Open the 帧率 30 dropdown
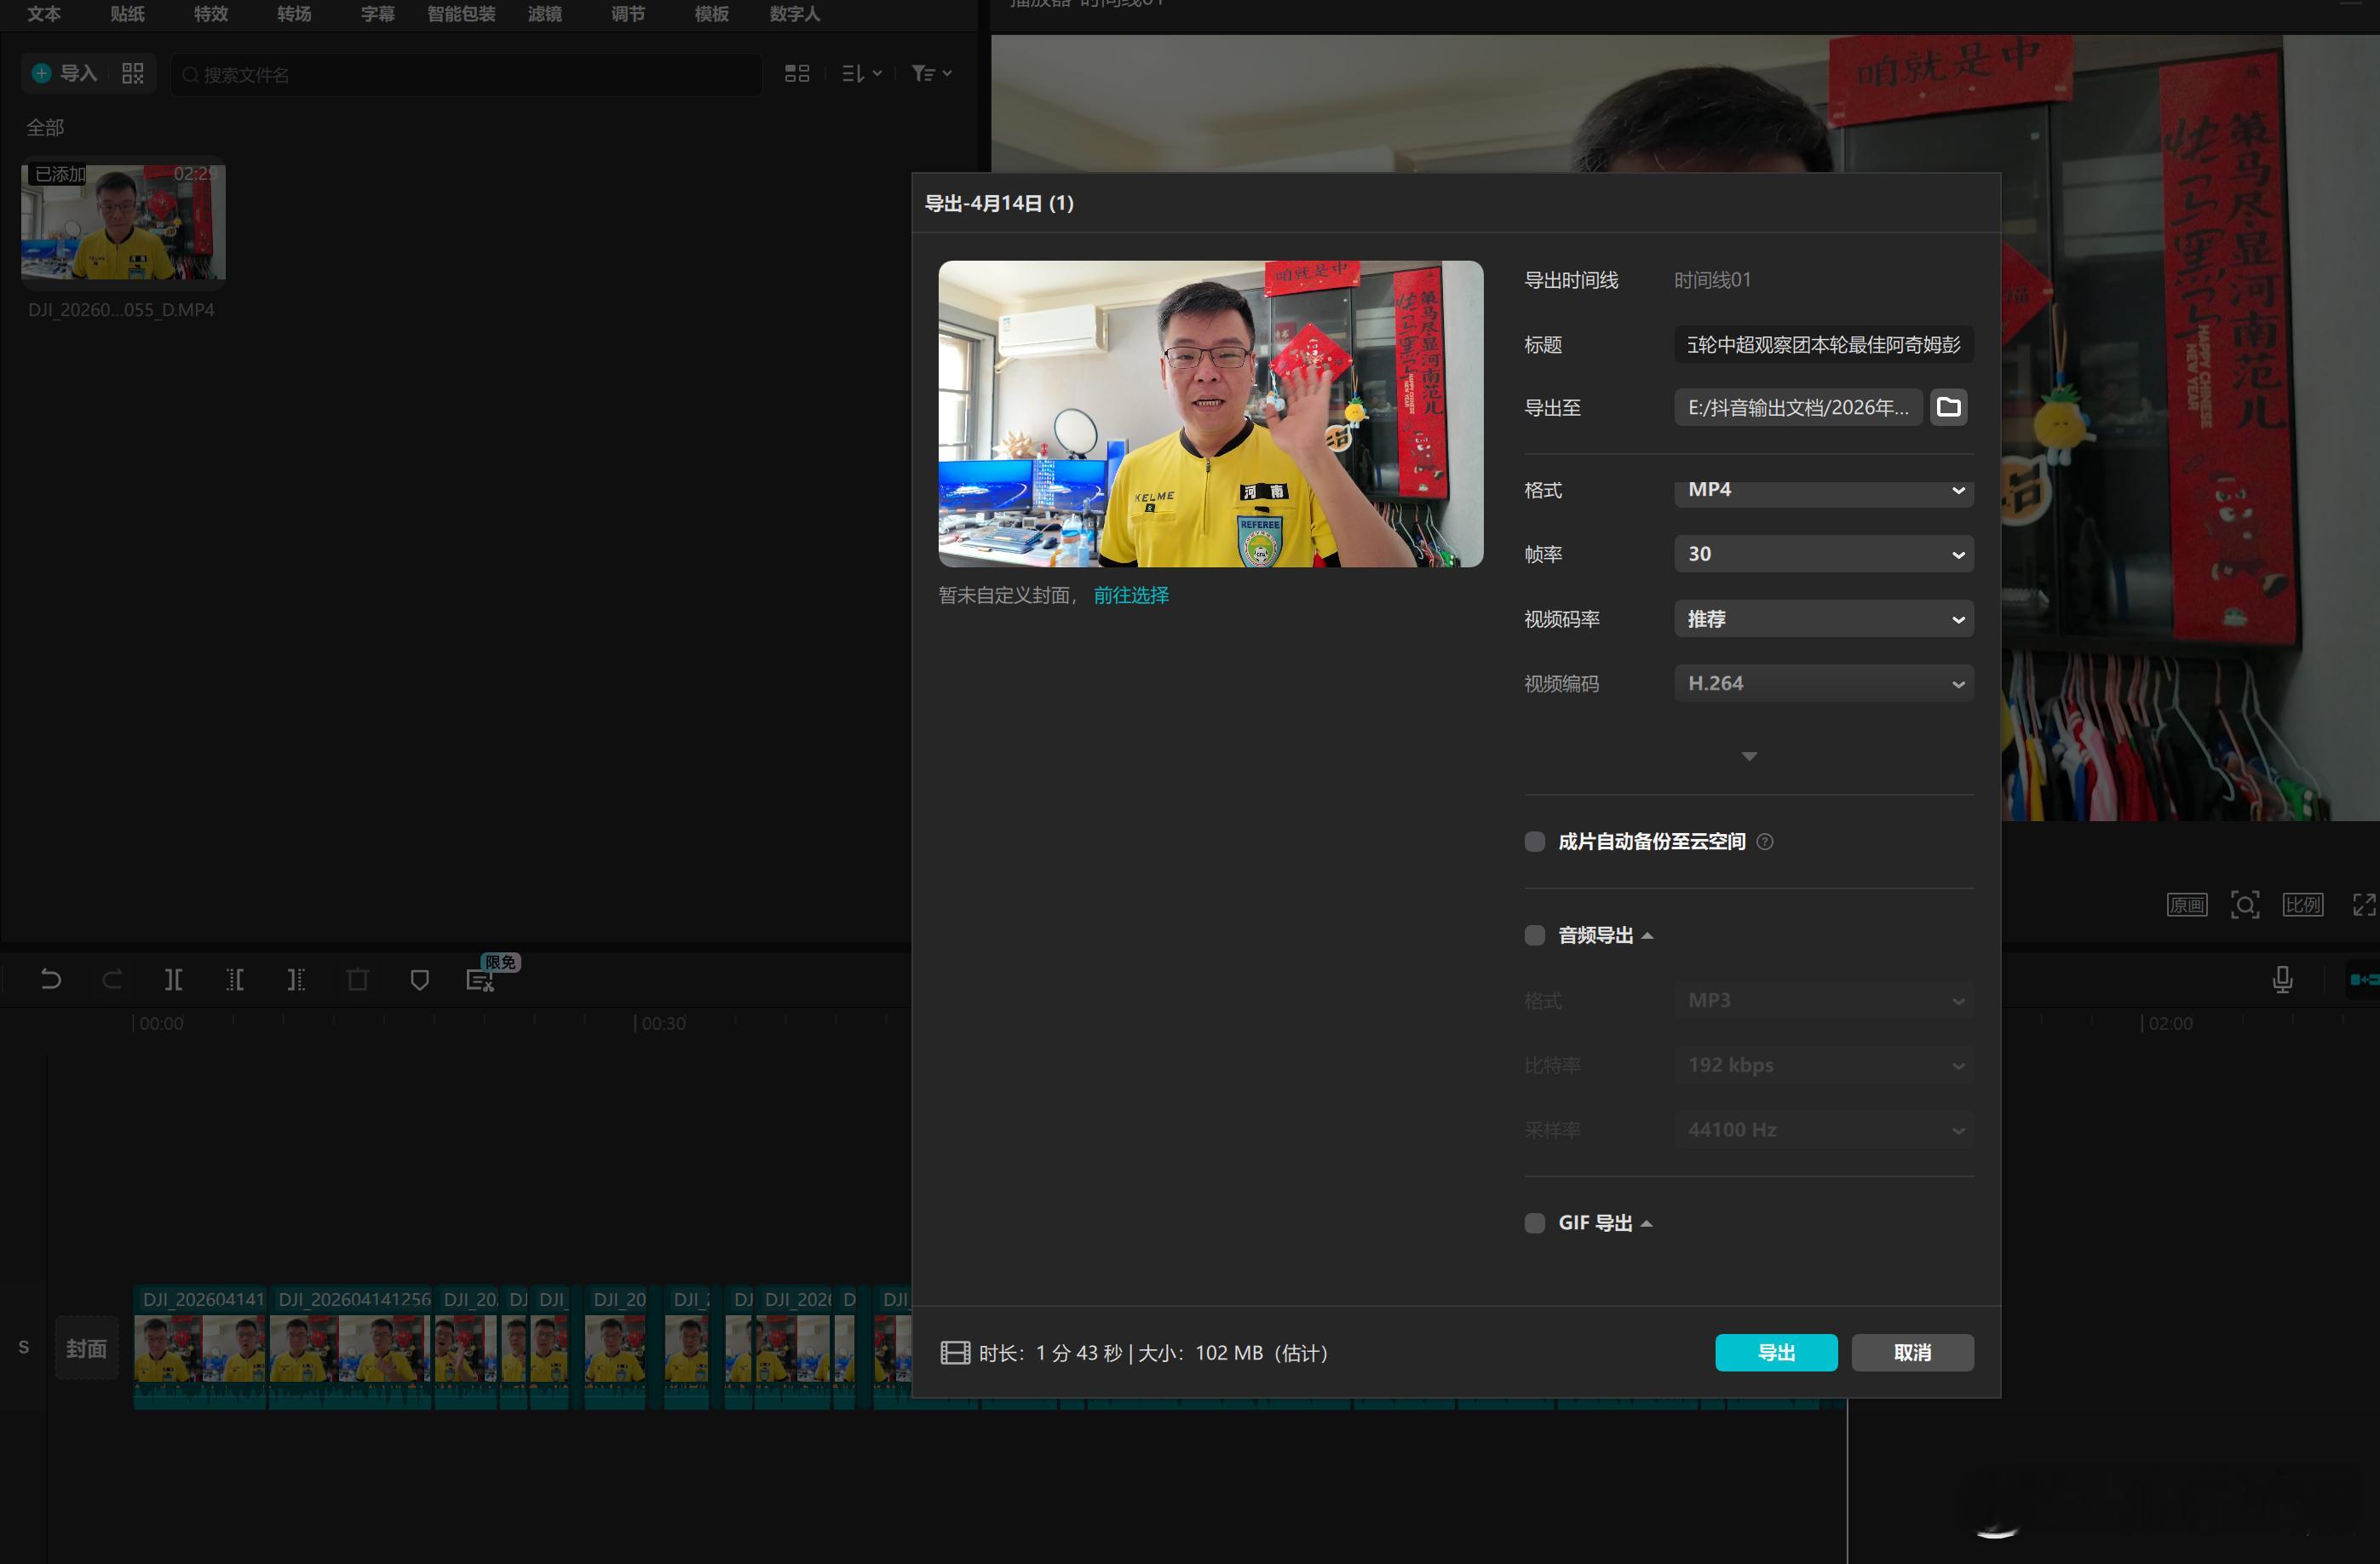This screenshot has width=2380, height=1564. click(1823, 554)
